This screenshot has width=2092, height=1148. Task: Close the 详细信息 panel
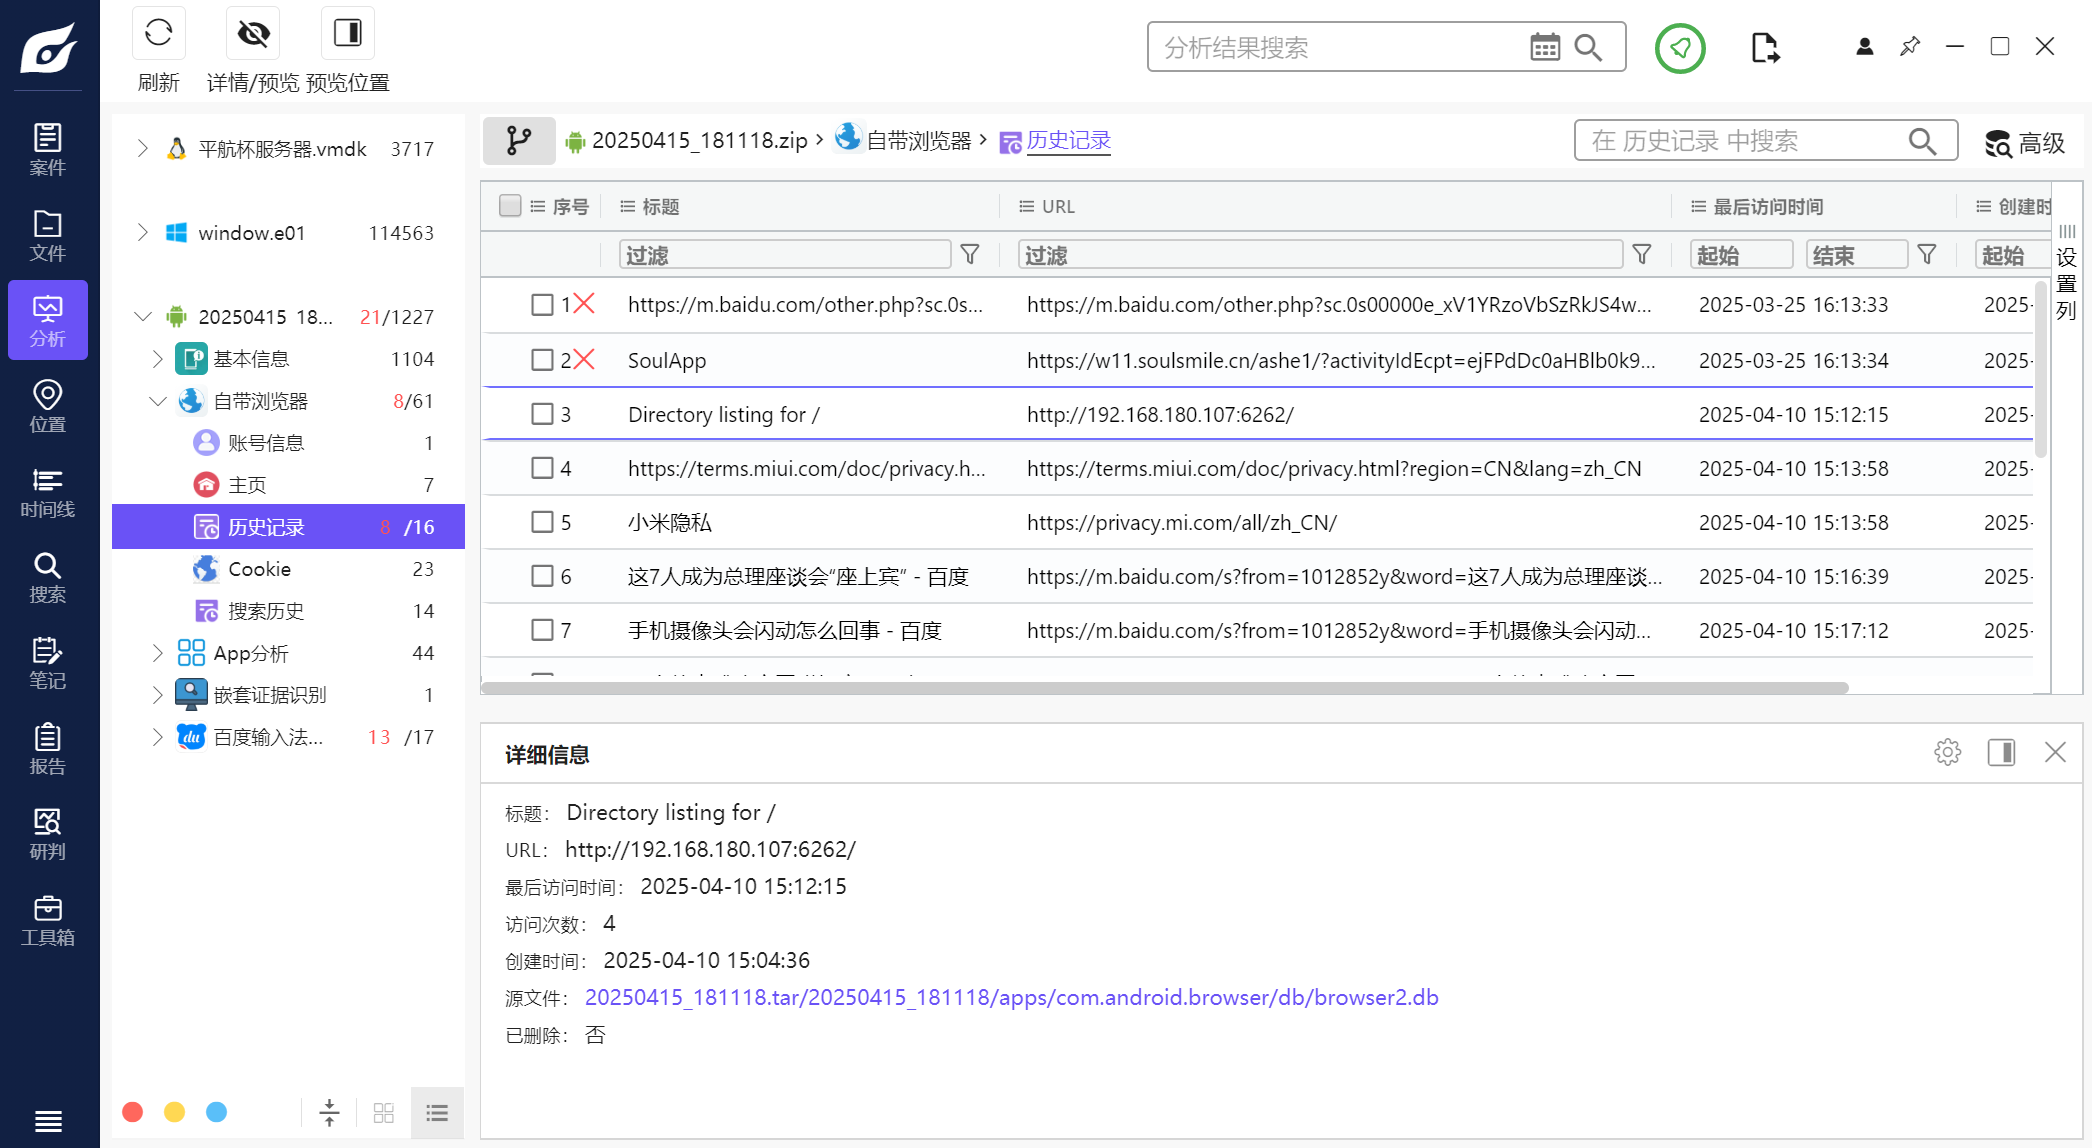click(2055, 752)
